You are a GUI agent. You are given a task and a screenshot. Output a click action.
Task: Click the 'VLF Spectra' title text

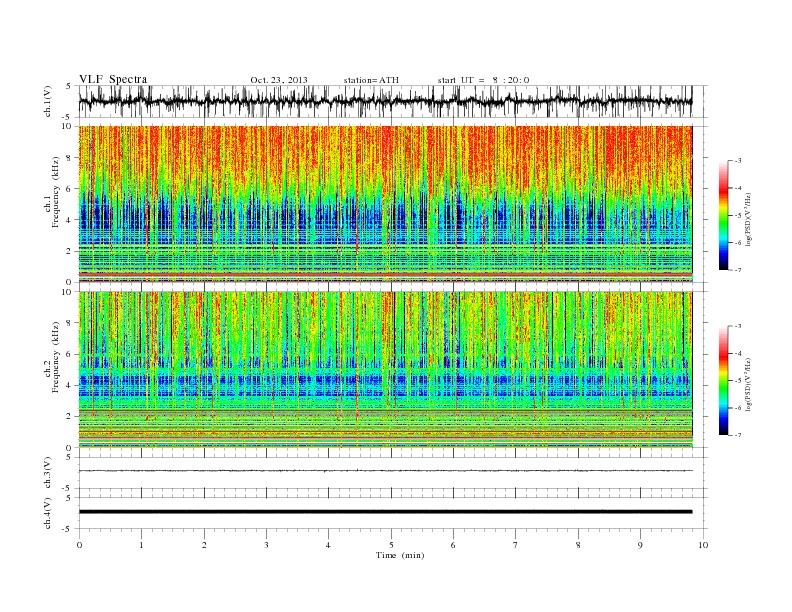click(x=113, y=79)
